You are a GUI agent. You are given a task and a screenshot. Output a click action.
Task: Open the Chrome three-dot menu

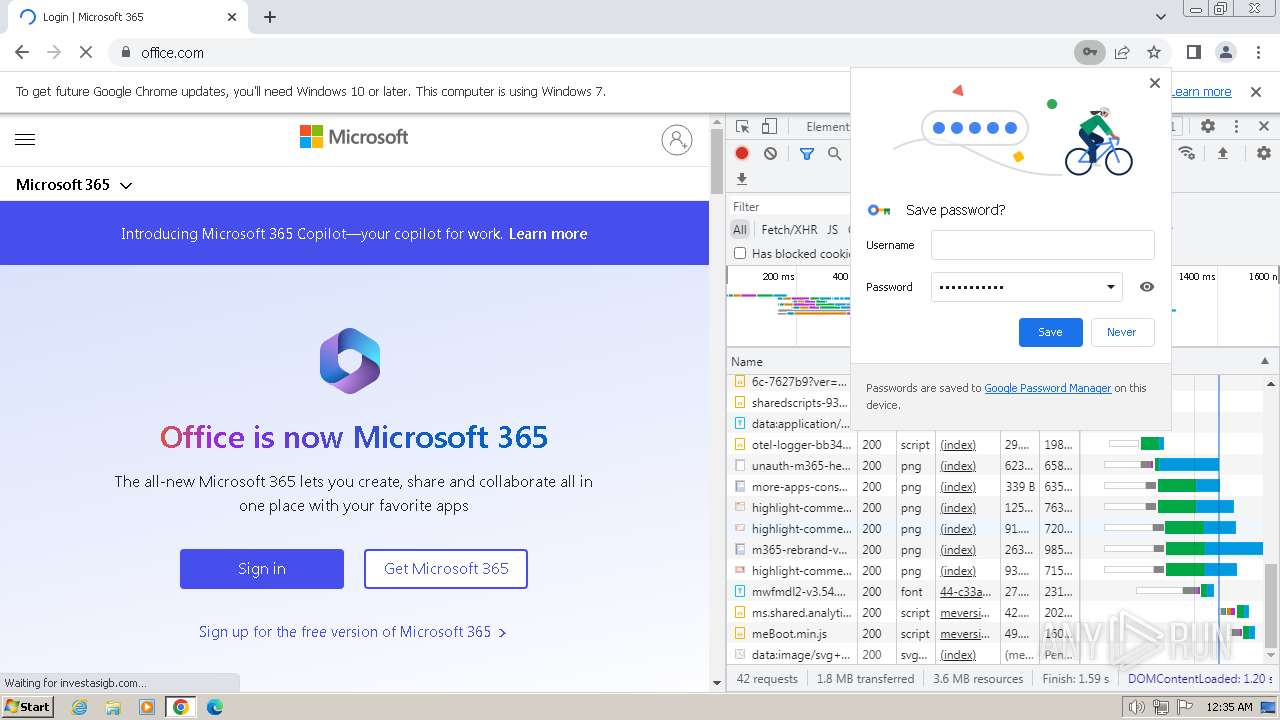(1257, 52)
